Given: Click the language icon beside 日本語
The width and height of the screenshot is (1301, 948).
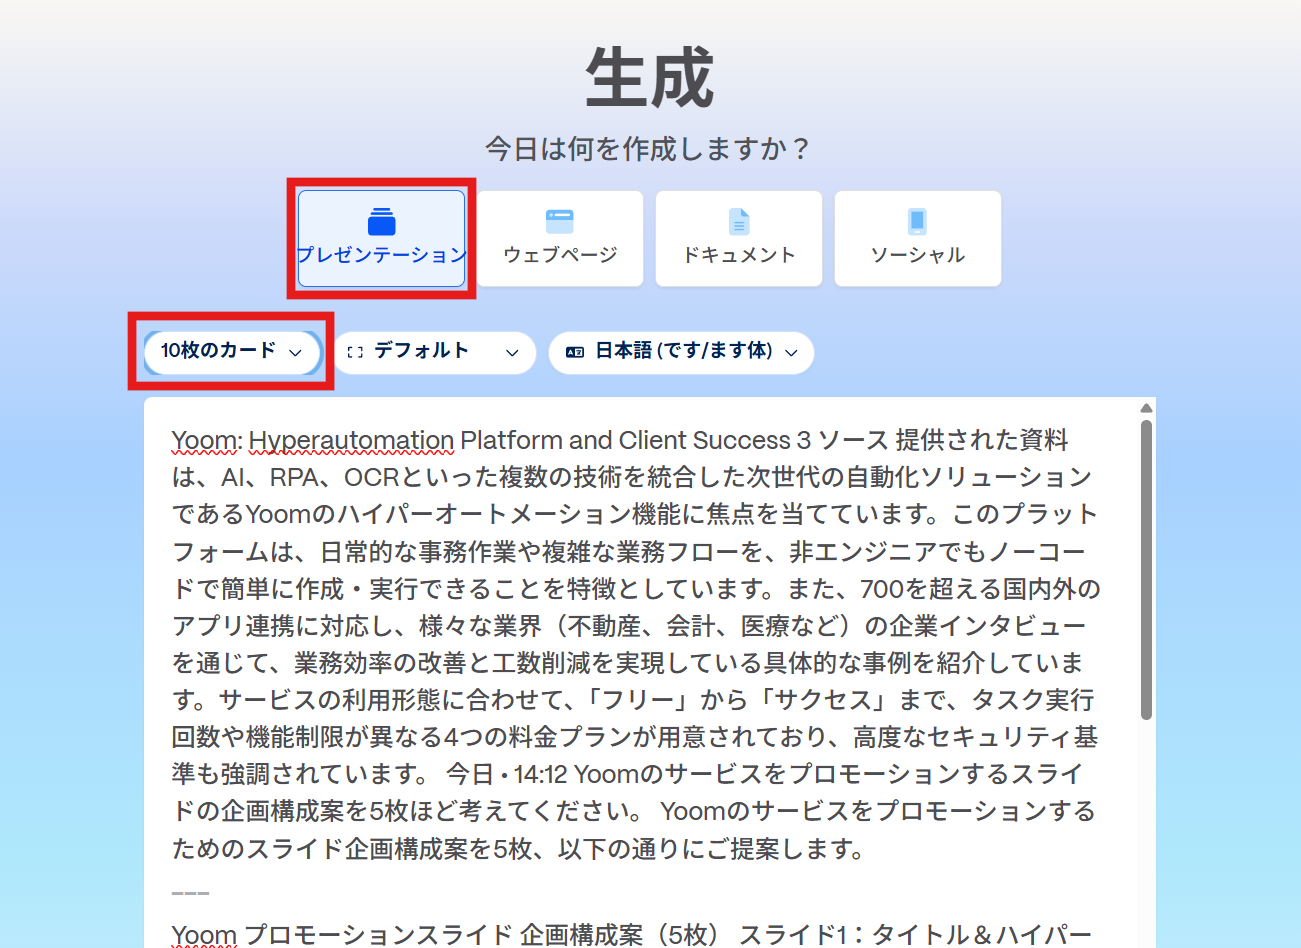Looking at the screenshot, I should pyautogui.click(x=575, y=352).
